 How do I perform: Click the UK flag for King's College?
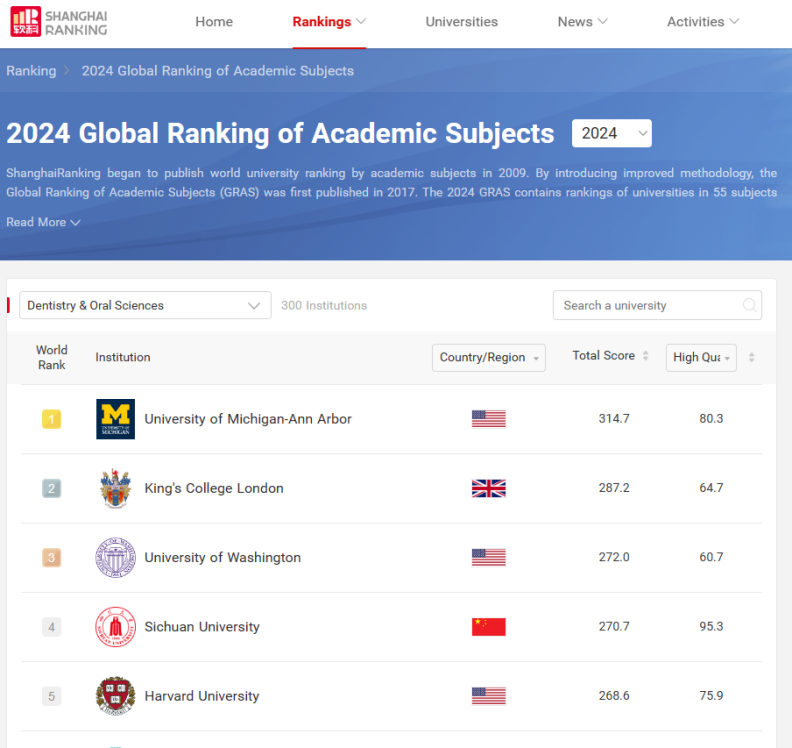click(x=488, y=488)
